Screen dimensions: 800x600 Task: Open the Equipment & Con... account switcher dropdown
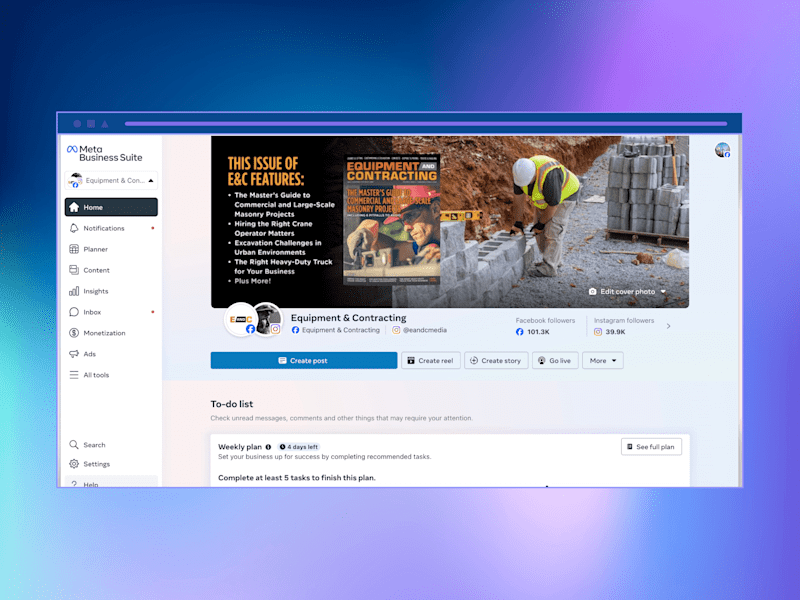point(111,180)
